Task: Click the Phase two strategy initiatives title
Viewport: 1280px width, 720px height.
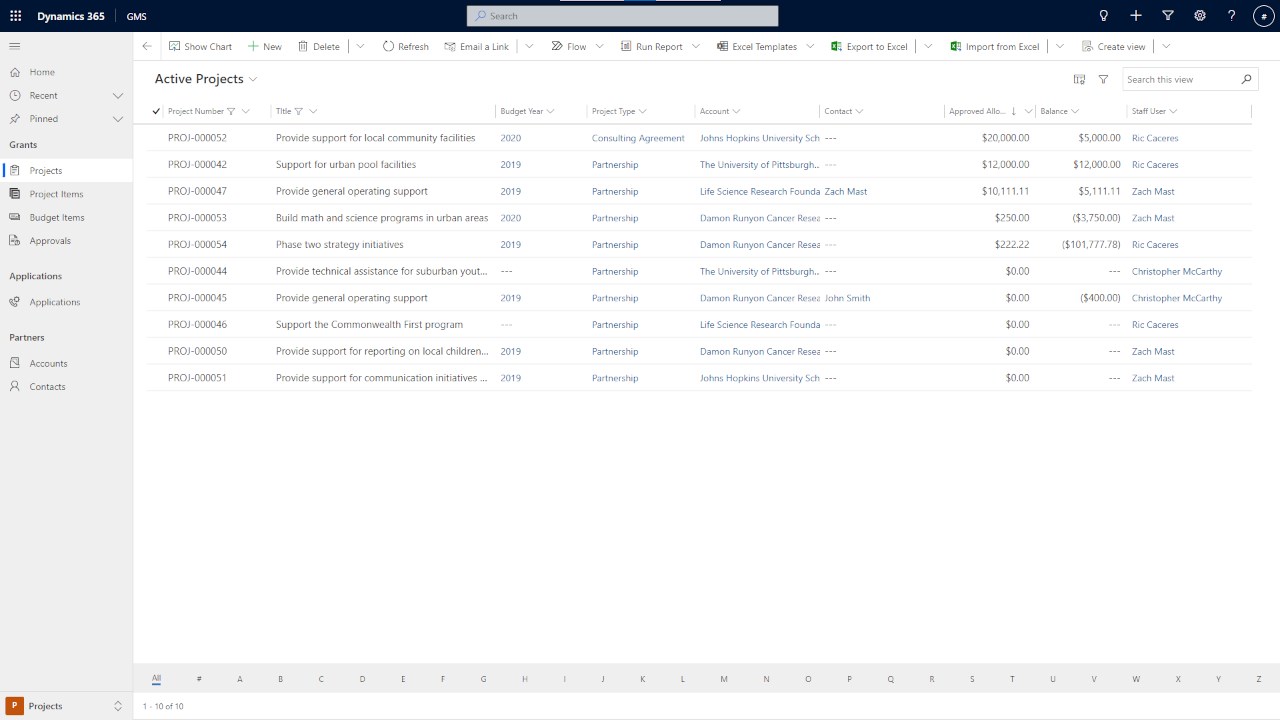Action: (x=340, y=245)
